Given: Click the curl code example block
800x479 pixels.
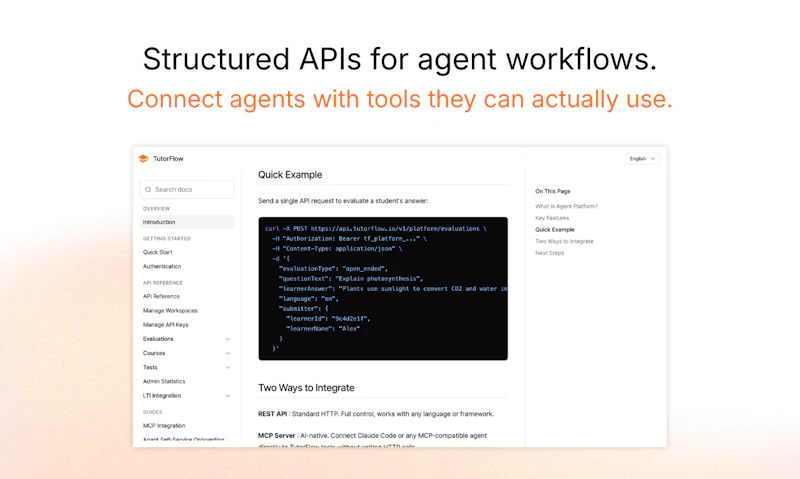Looking at the screenshot, I should (x=383, y=289).
